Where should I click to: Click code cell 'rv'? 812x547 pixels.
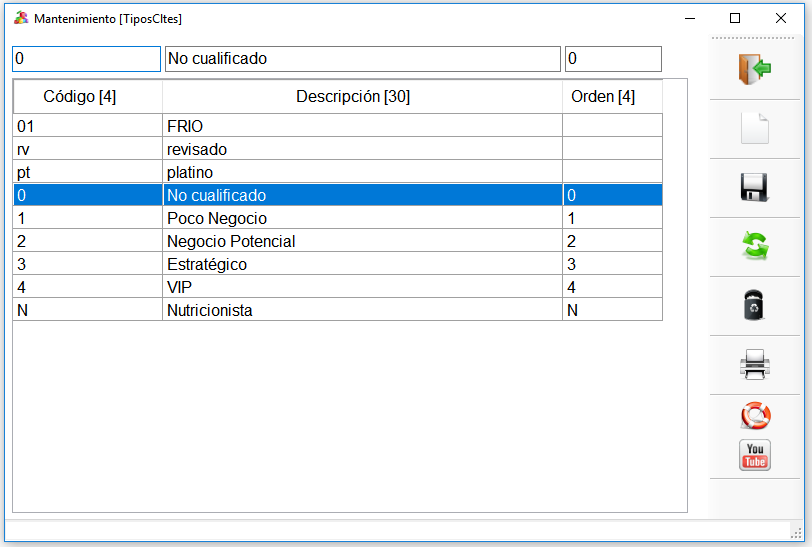(x=88, y=149)
